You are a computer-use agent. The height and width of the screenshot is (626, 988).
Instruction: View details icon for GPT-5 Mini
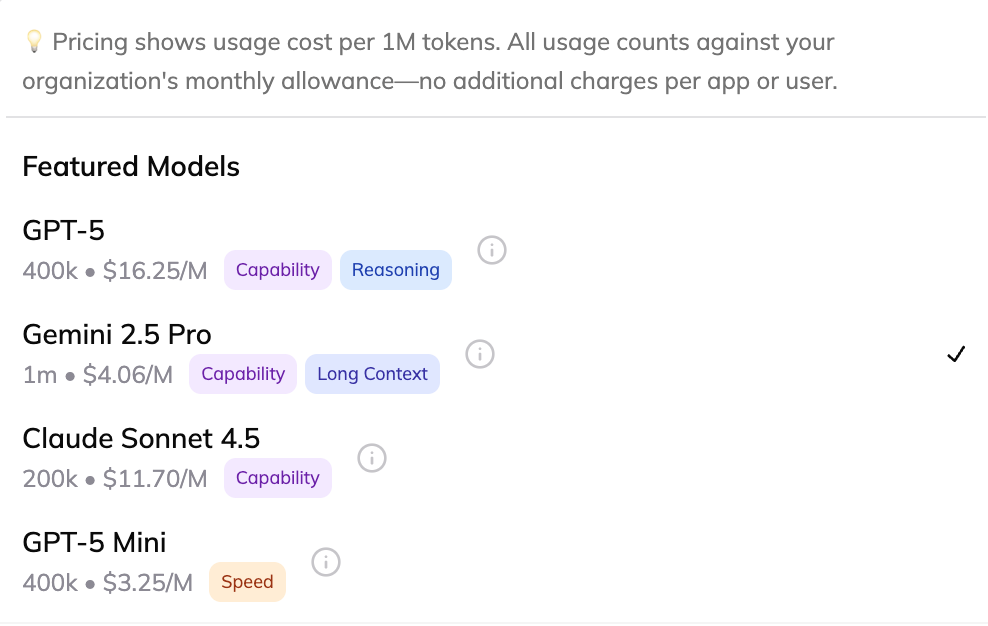point(326,562)
